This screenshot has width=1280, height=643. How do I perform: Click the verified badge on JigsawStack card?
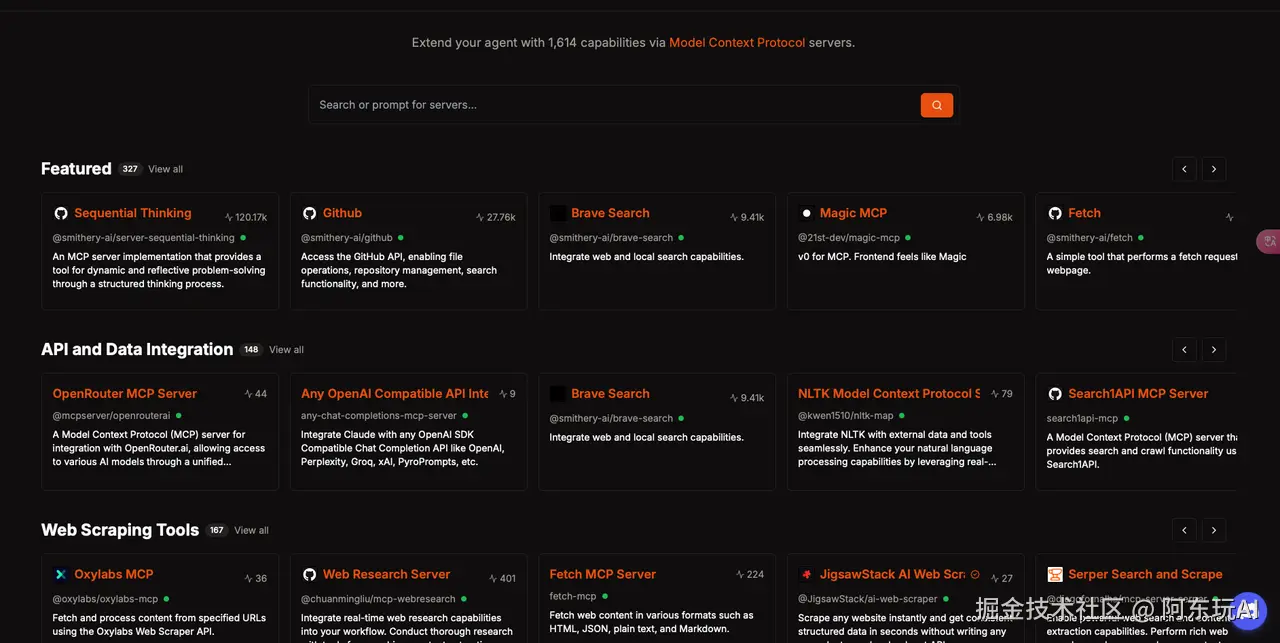coord(975,575)
